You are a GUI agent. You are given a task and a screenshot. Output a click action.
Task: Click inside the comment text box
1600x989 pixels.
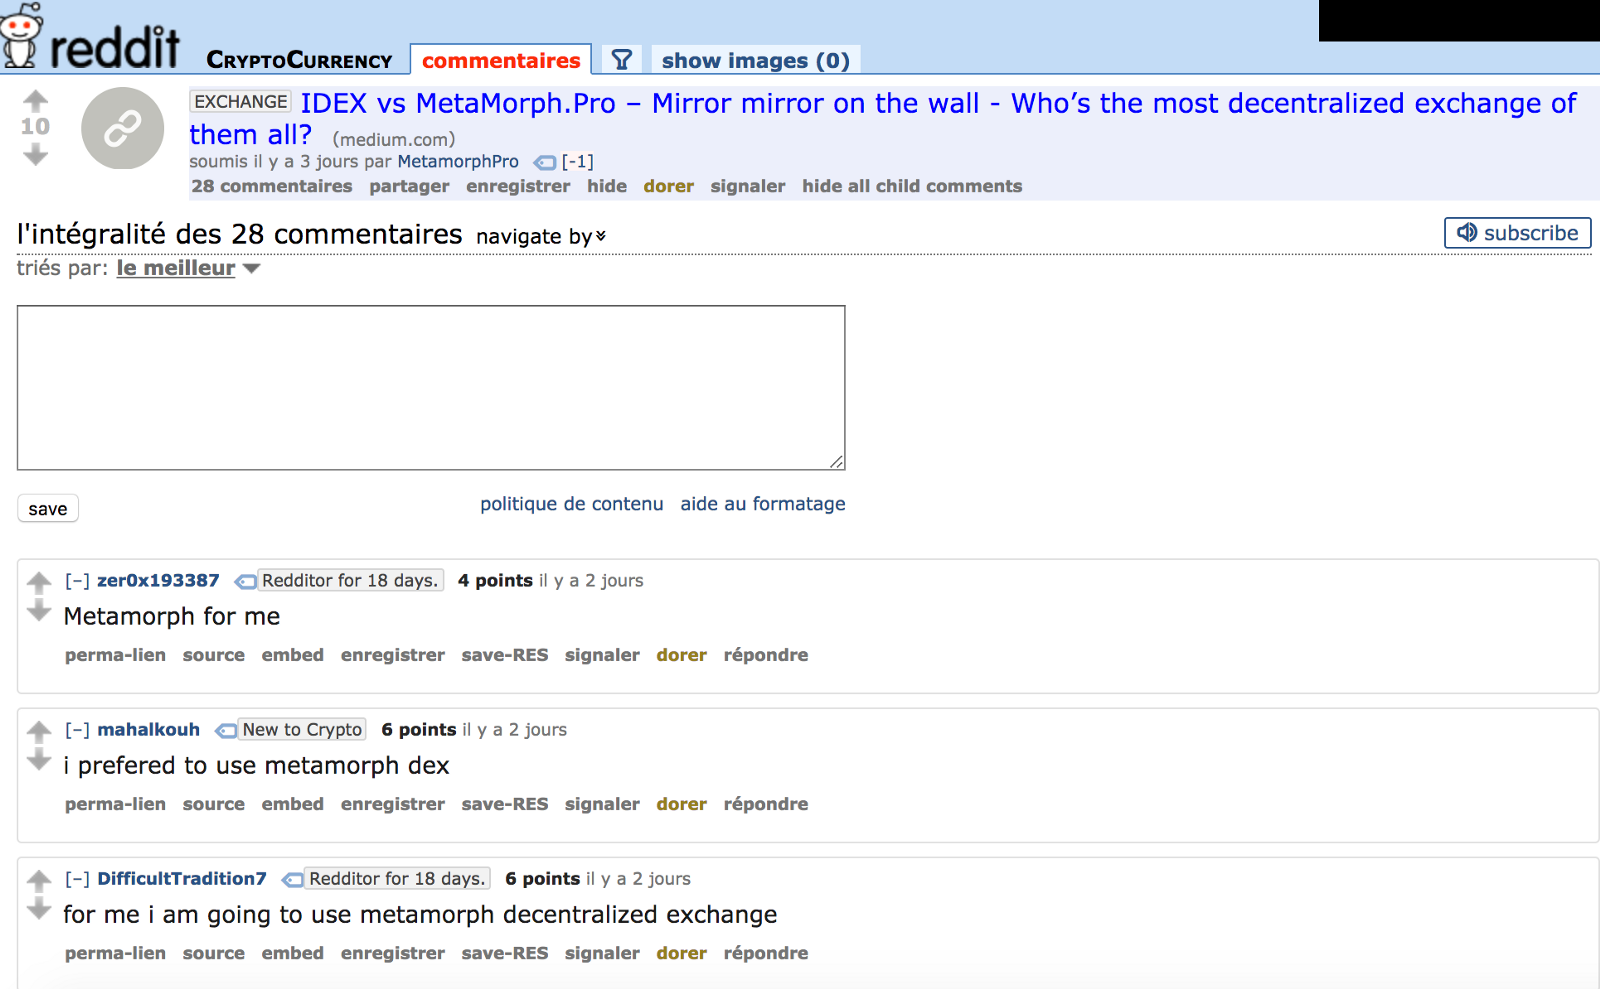(431, 388)
